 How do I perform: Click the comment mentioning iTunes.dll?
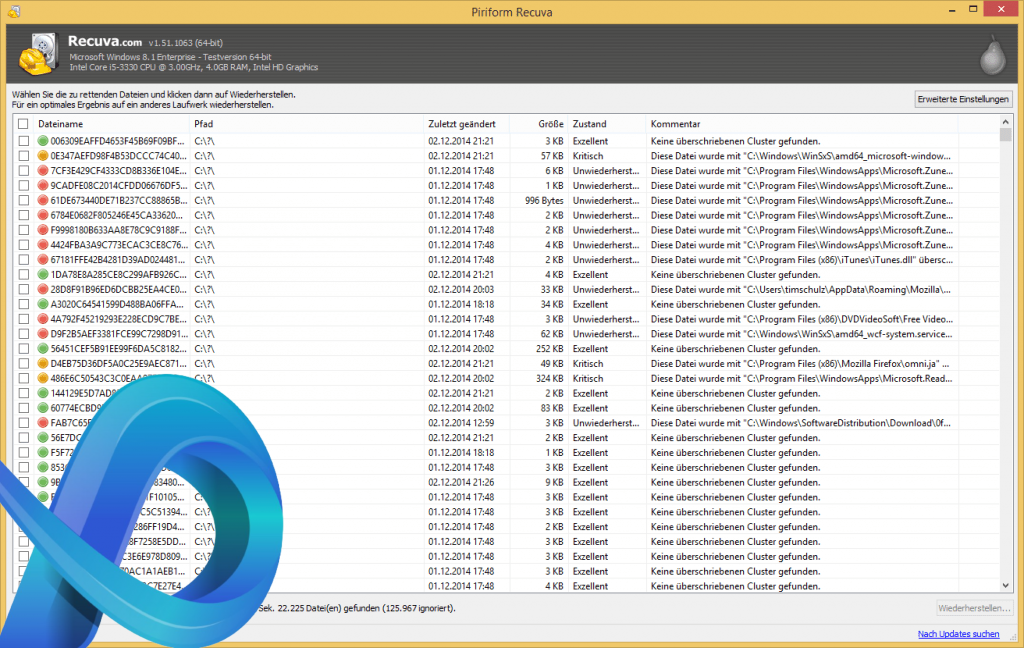(801, 260)
